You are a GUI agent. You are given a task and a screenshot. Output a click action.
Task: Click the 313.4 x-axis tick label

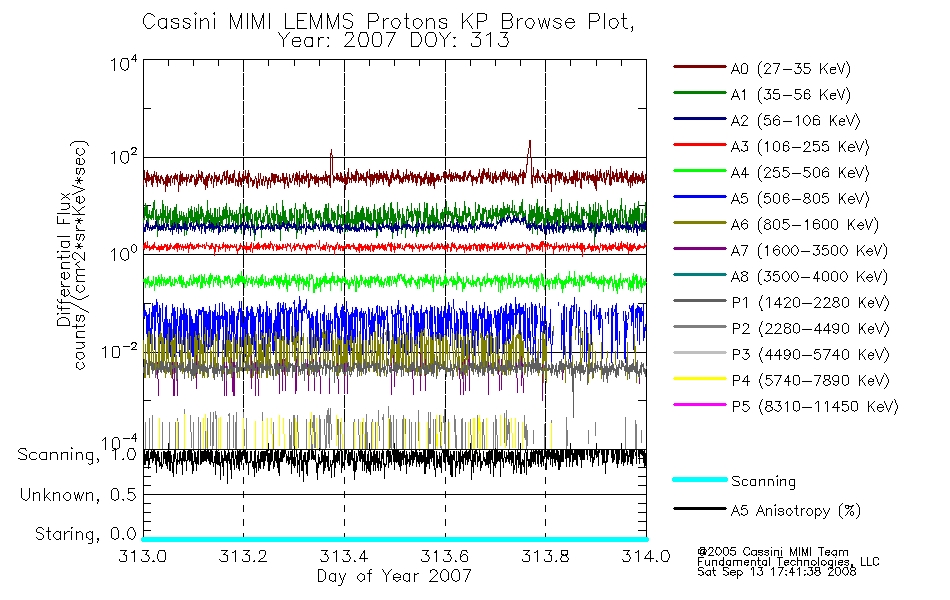point(344,556)
